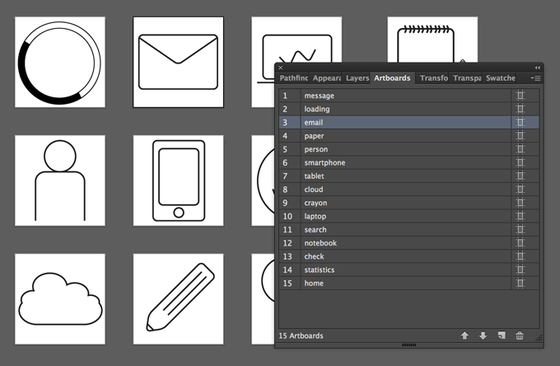Open artboard options icon for tablet
This screenshot has width=560, height=366.
pyautogui.click(x=520, y=176)
